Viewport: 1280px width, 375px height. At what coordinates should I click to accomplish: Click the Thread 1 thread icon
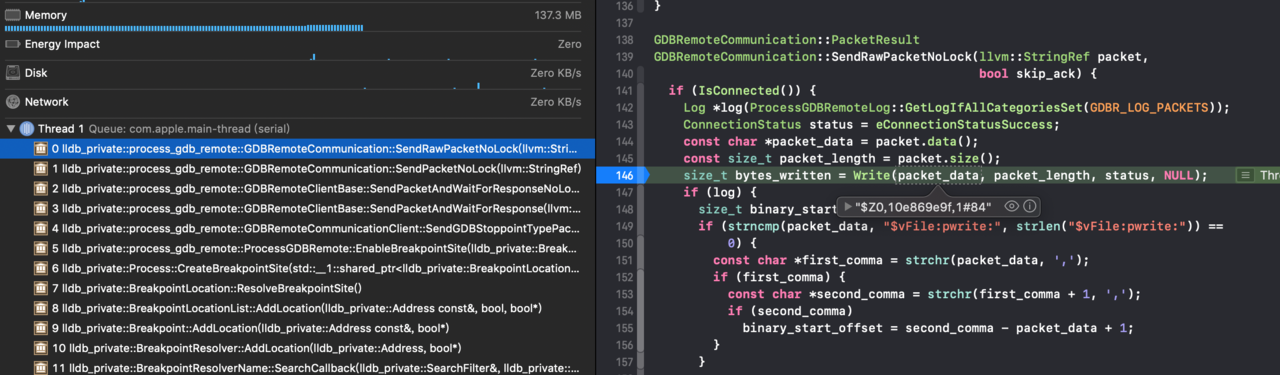click(26, 129)
